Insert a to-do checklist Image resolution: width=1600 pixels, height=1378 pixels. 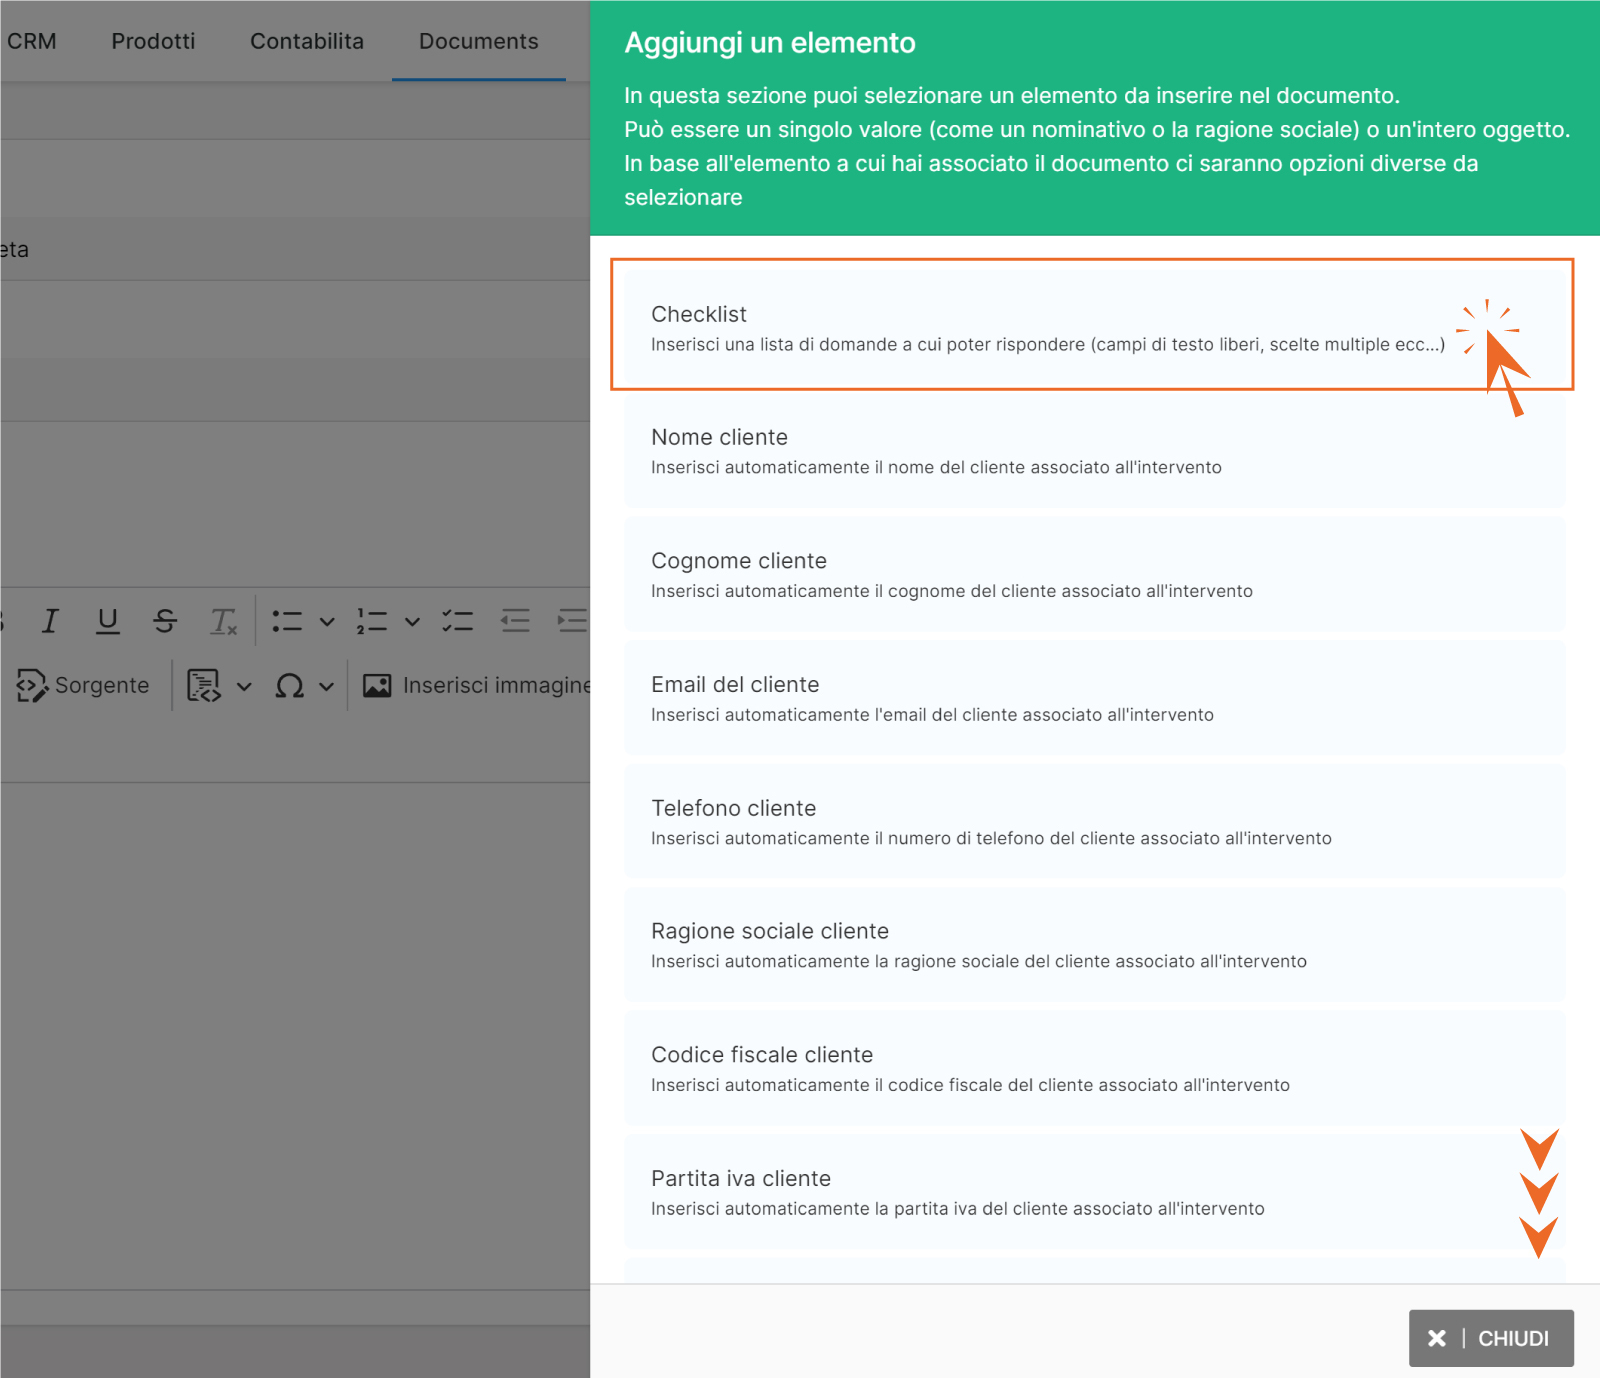pyautogui.click(x=457, y=621)
